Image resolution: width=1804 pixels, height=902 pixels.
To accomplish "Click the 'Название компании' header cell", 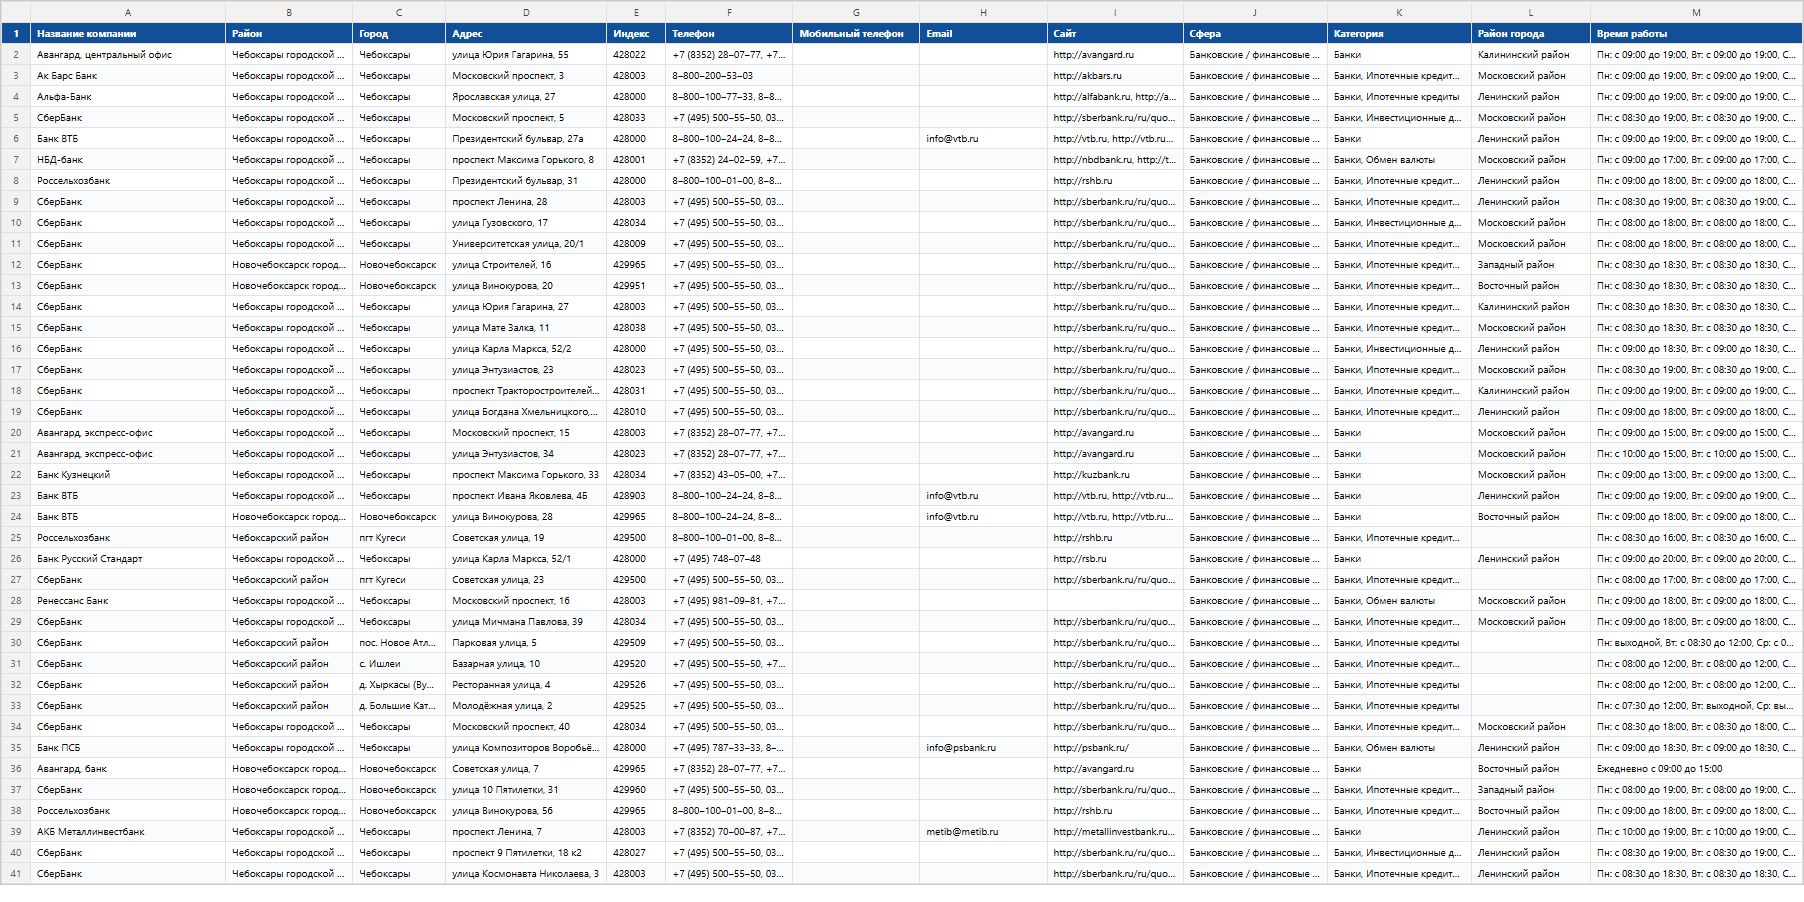I will (x=128, y=34).
